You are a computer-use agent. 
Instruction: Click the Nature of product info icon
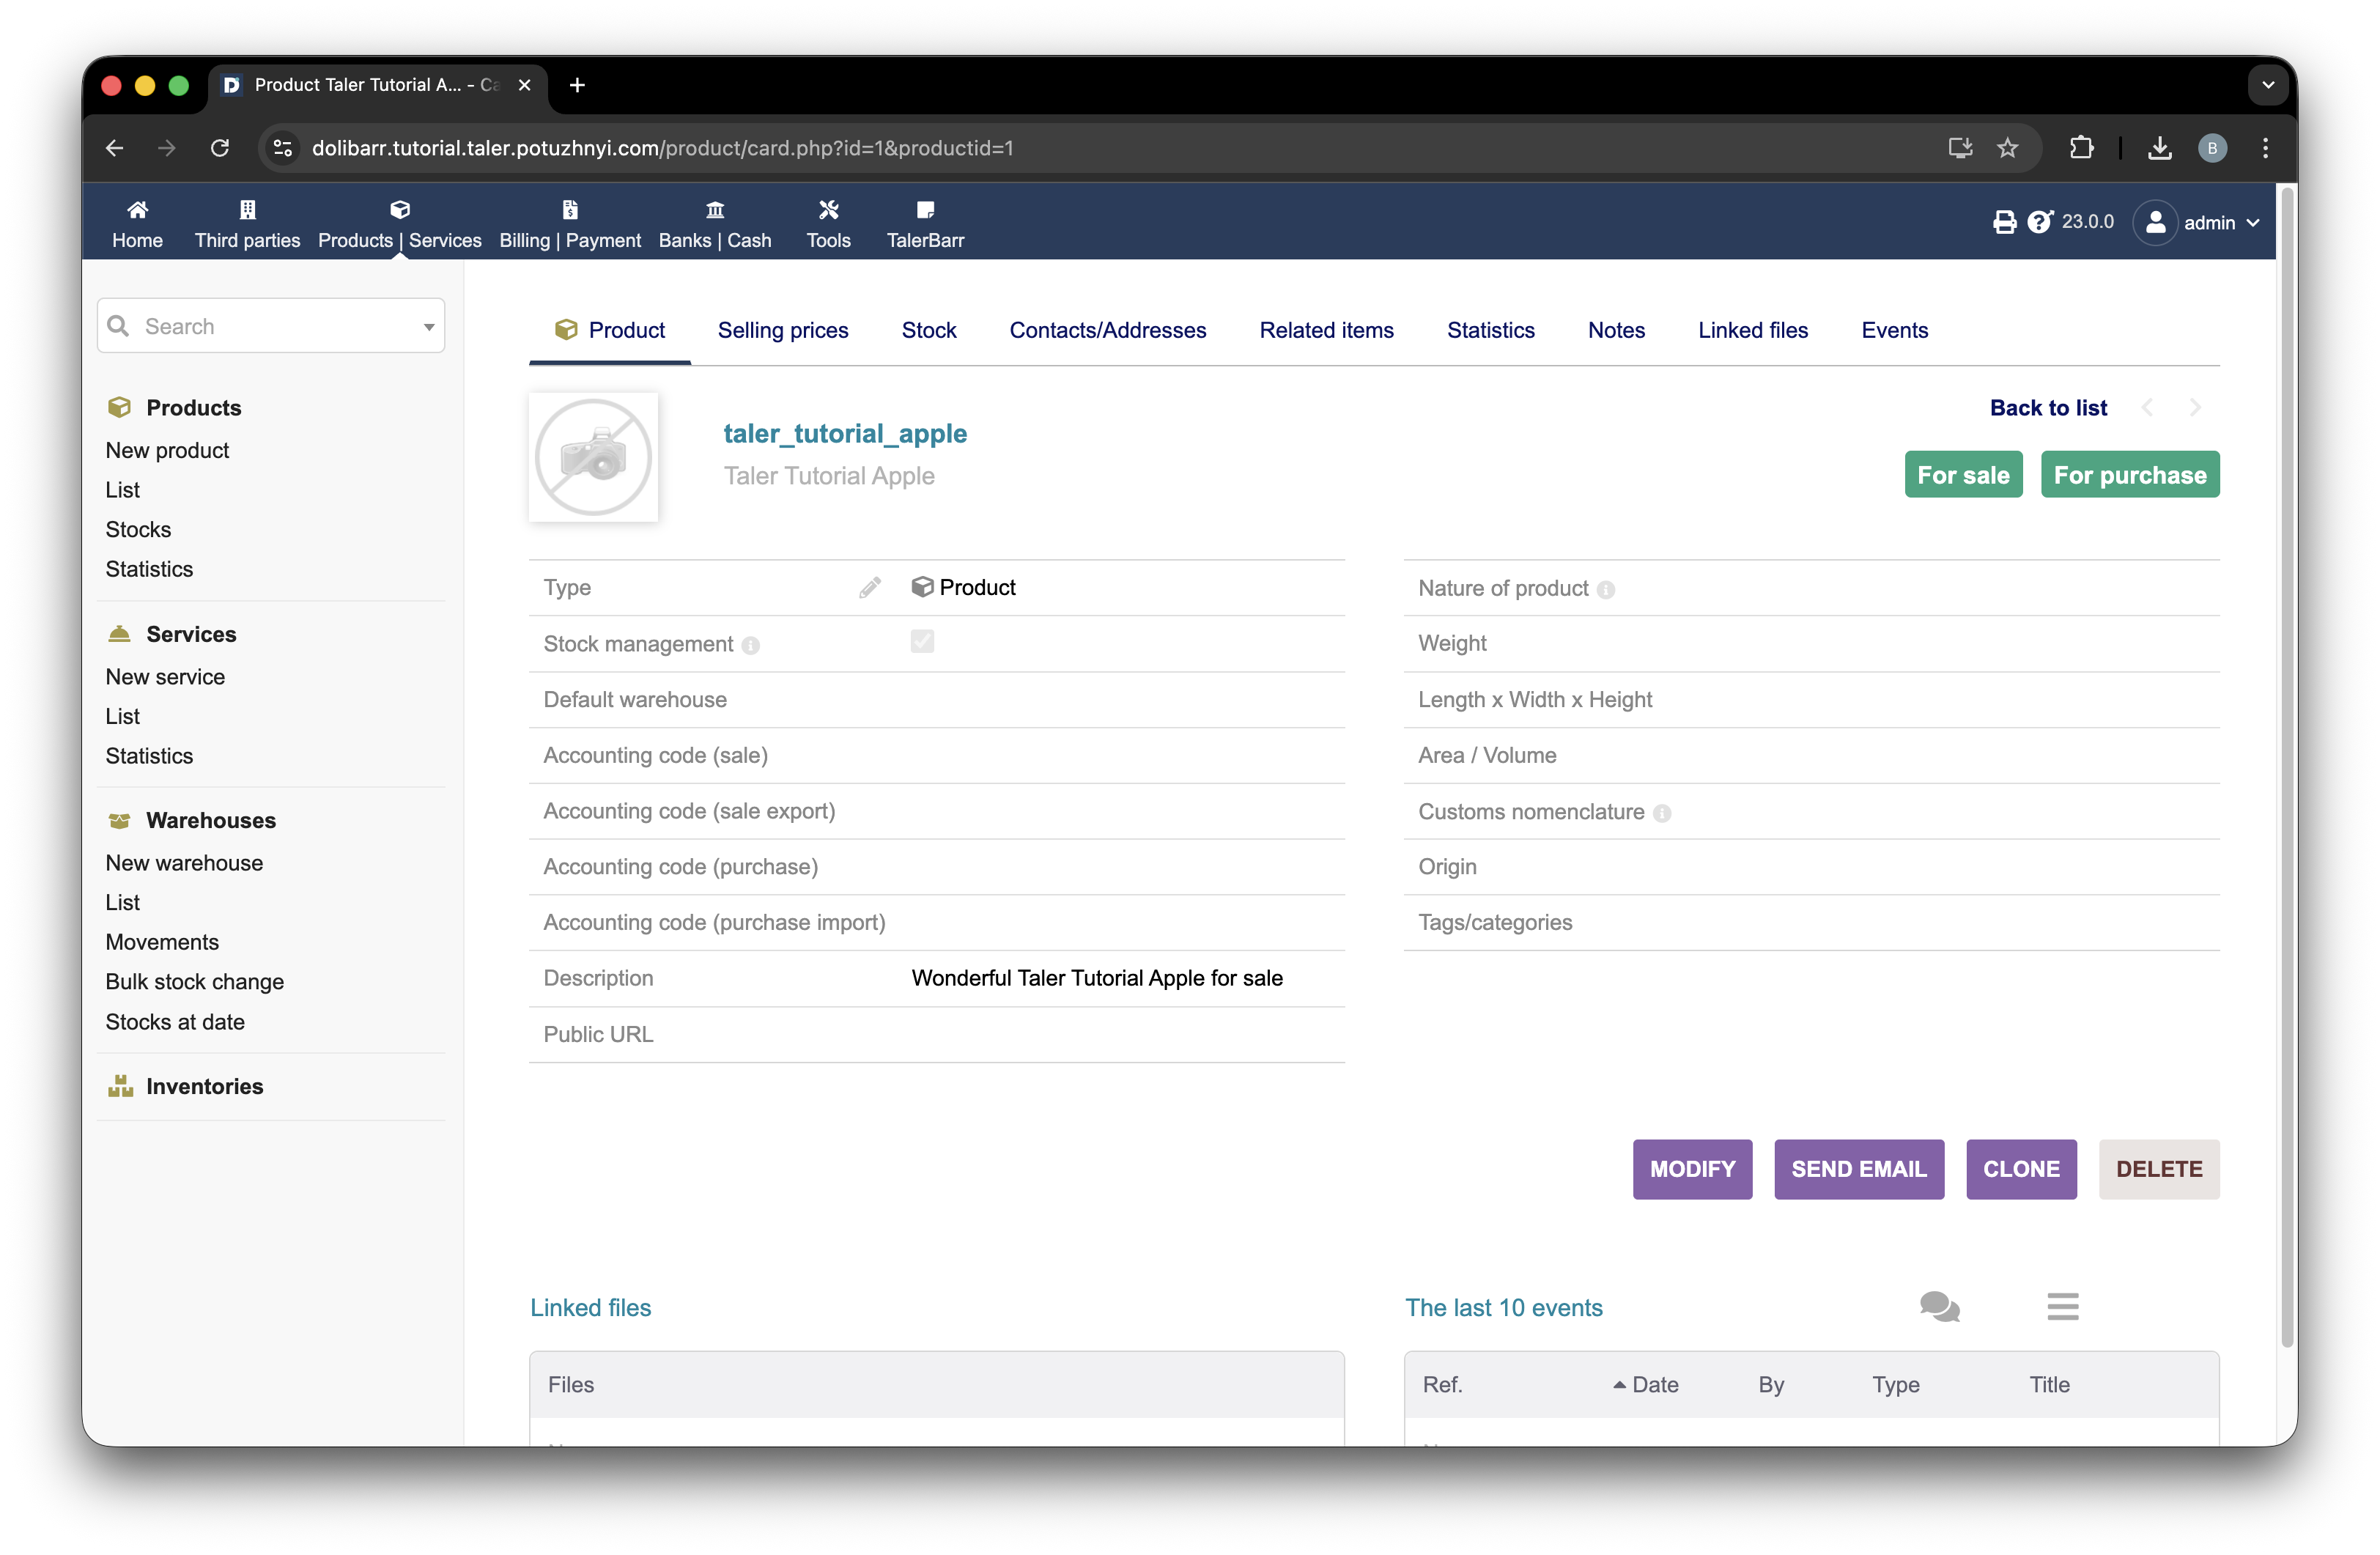coord(1605,590)
